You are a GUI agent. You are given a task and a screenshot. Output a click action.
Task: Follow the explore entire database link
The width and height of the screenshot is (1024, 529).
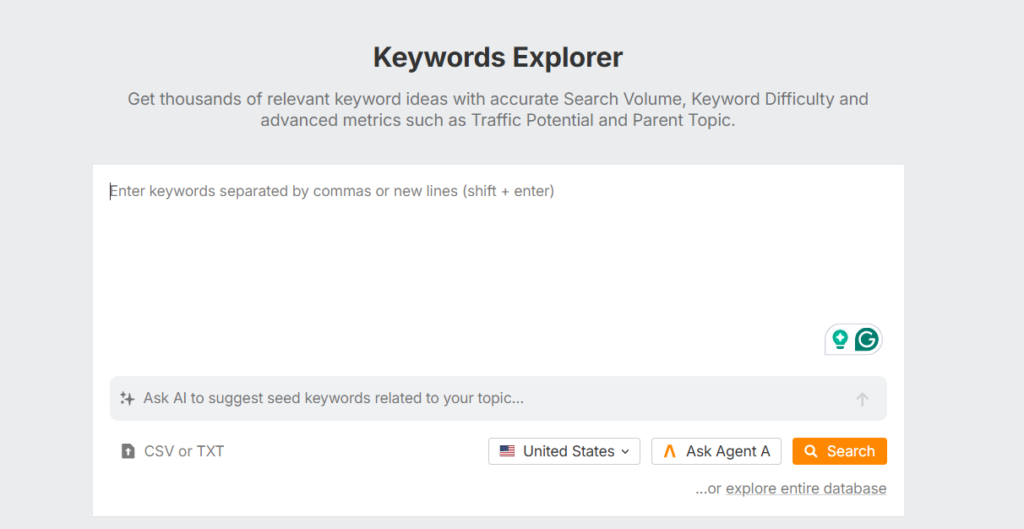tap(806, 489)
